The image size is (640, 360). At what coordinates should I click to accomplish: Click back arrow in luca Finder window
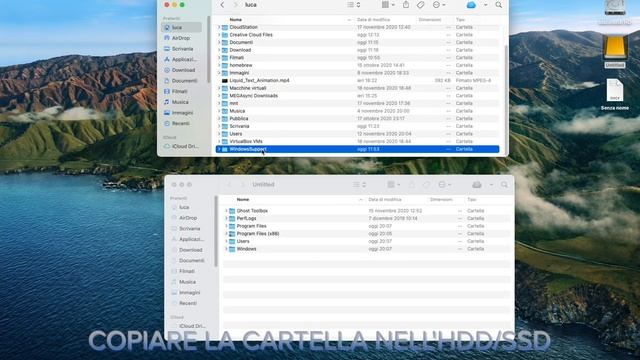[x=222, y=5]
